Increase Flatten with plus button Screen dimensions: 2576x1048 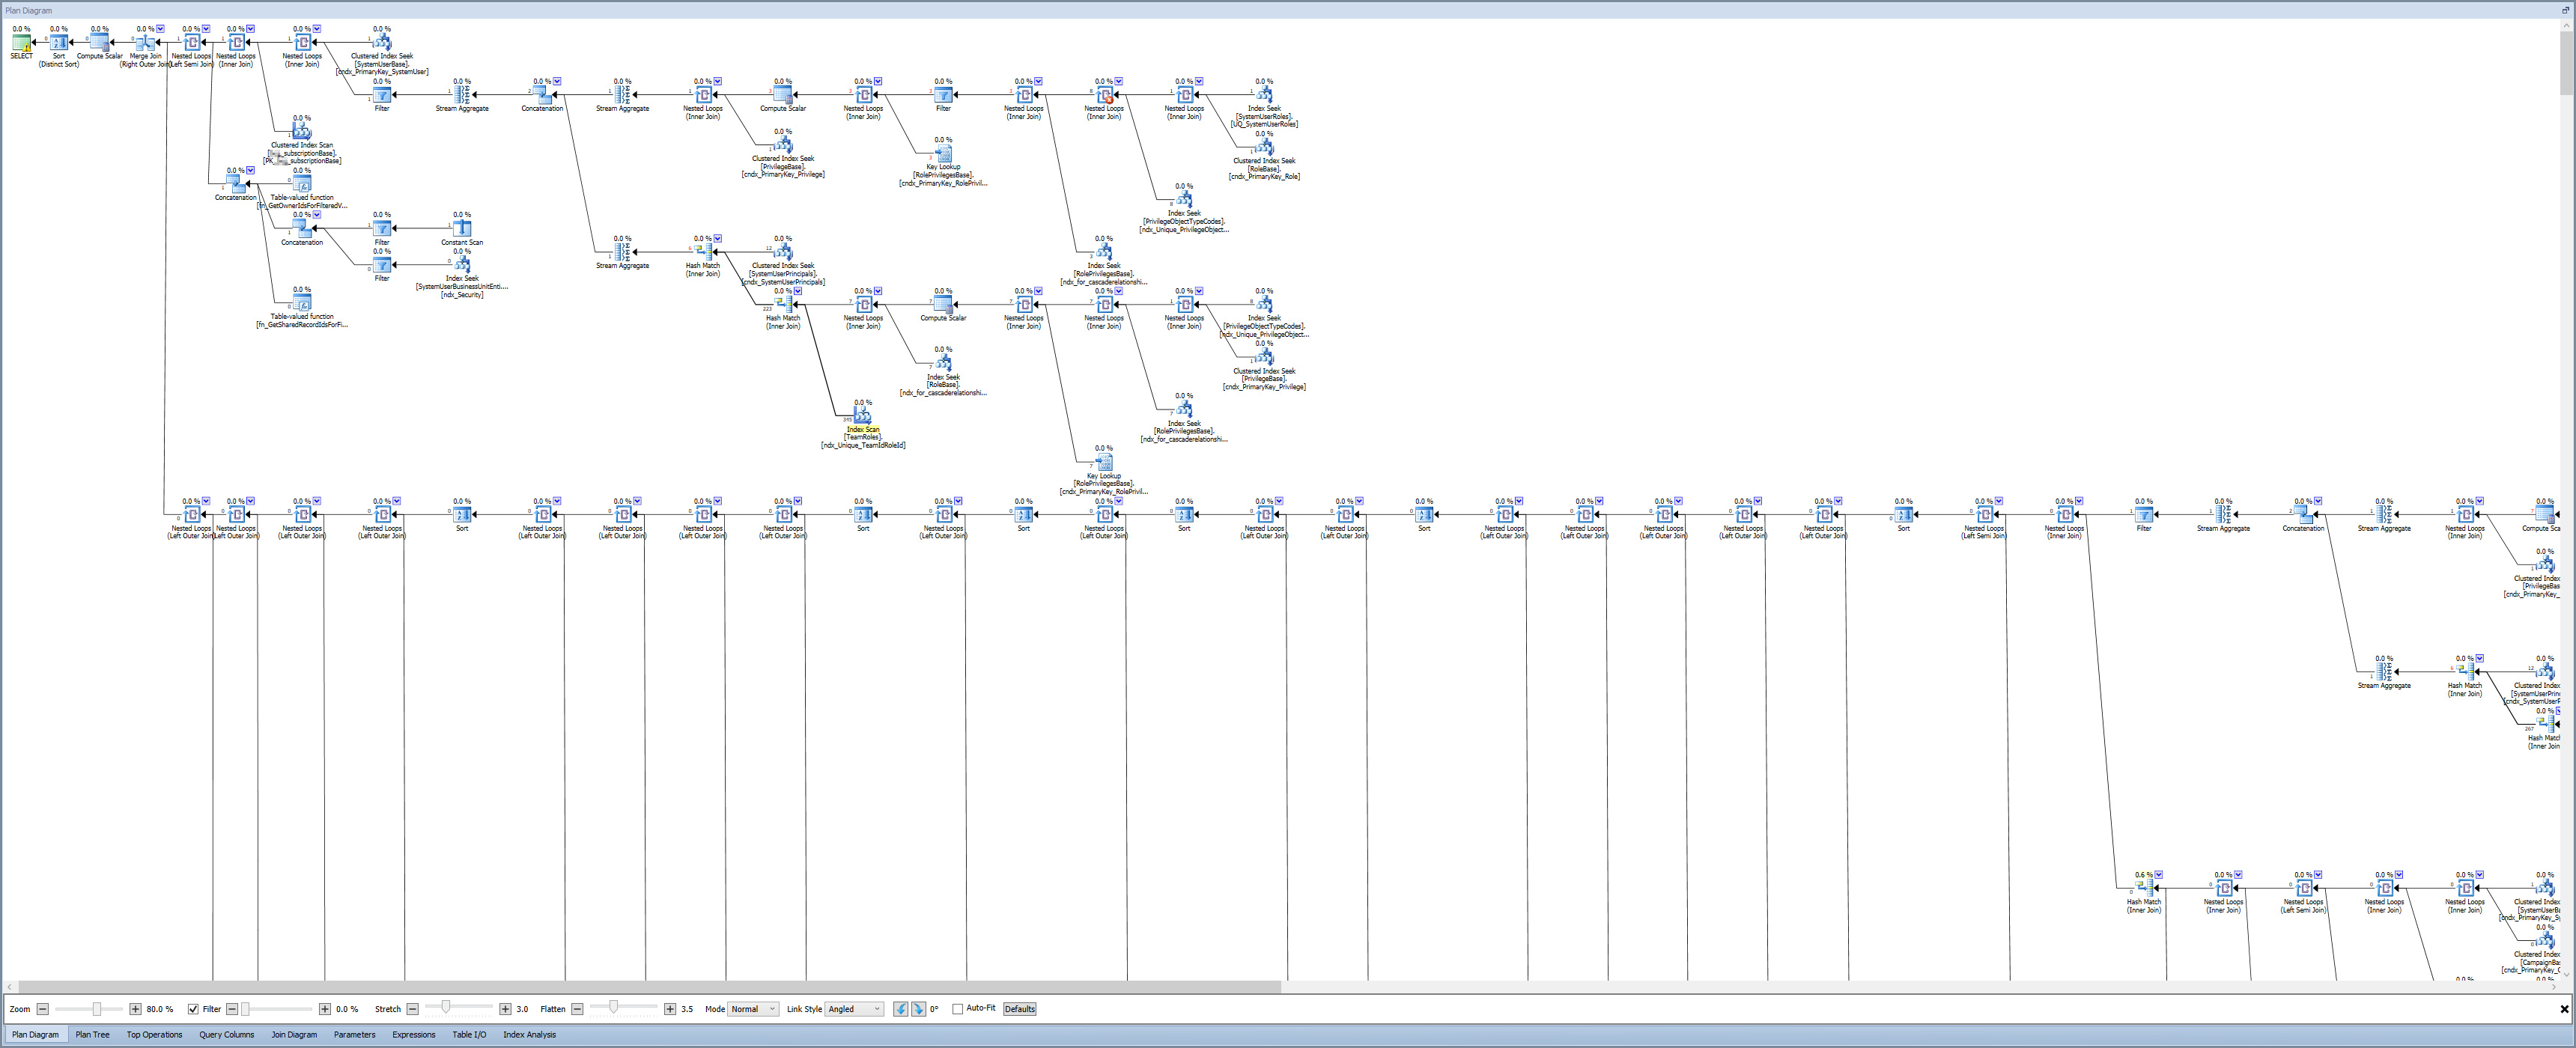pos(670,1009)
